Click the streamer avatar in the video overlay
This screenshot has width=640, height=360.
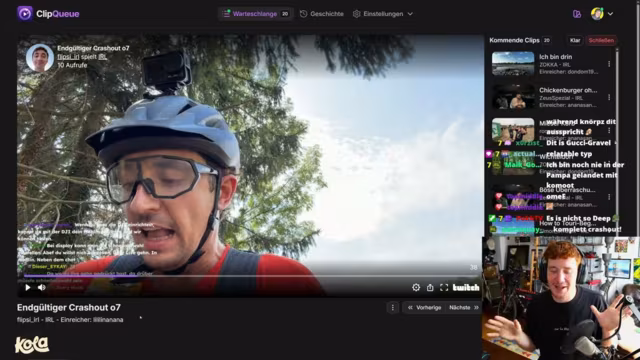pyautogui.click(x=40, y=58)
